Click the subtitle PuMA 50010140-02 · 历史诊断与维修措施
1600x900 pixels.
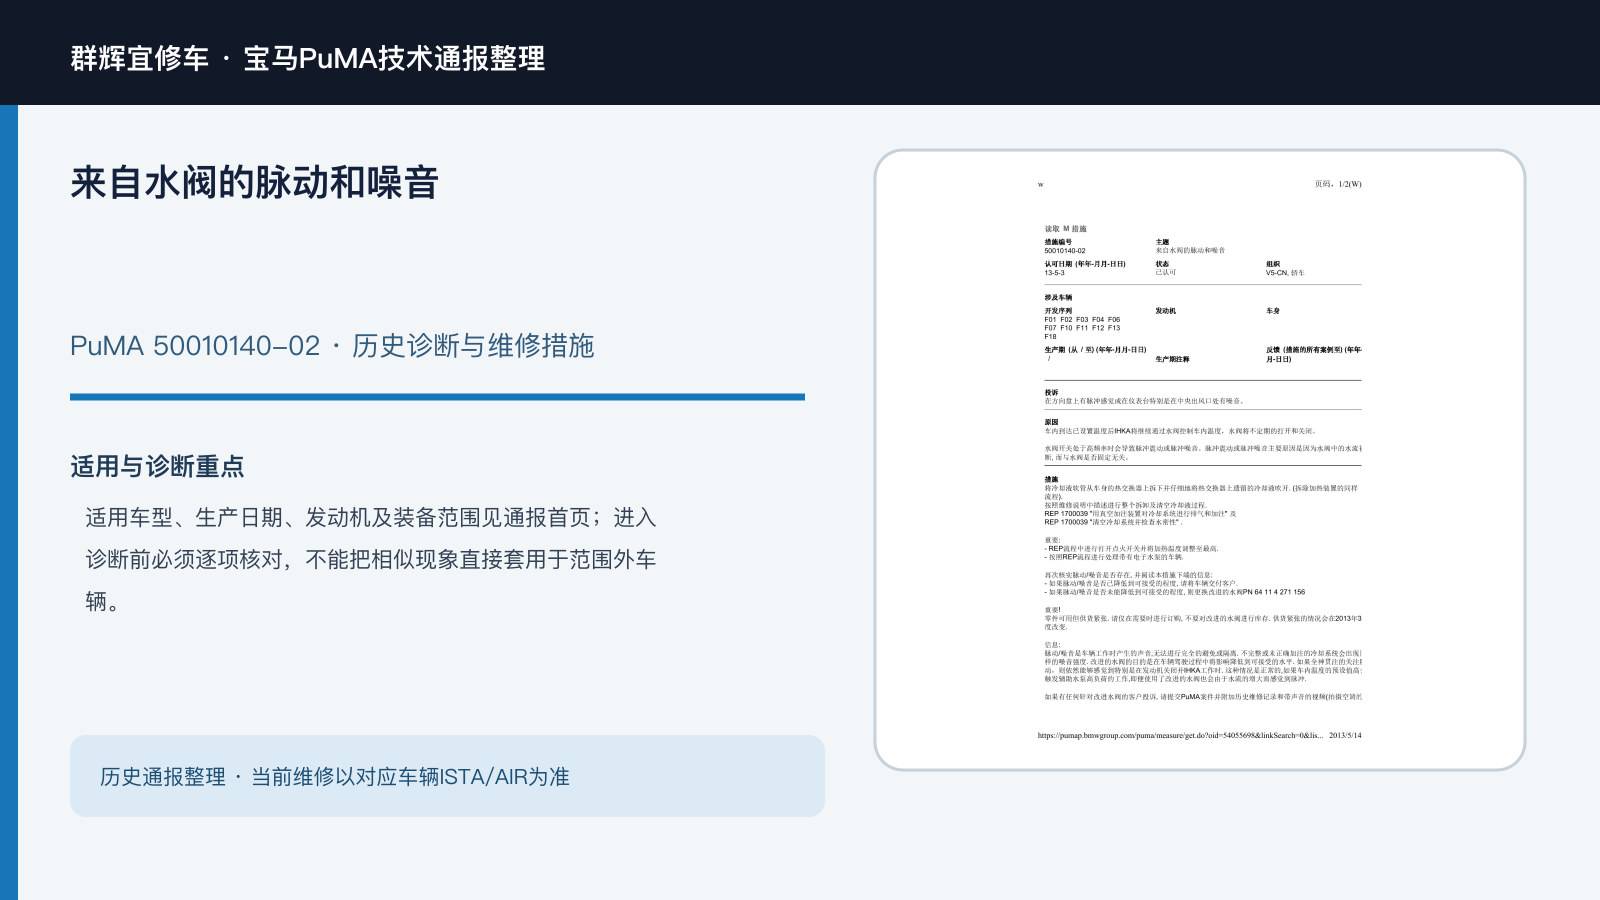coord(332,346)
